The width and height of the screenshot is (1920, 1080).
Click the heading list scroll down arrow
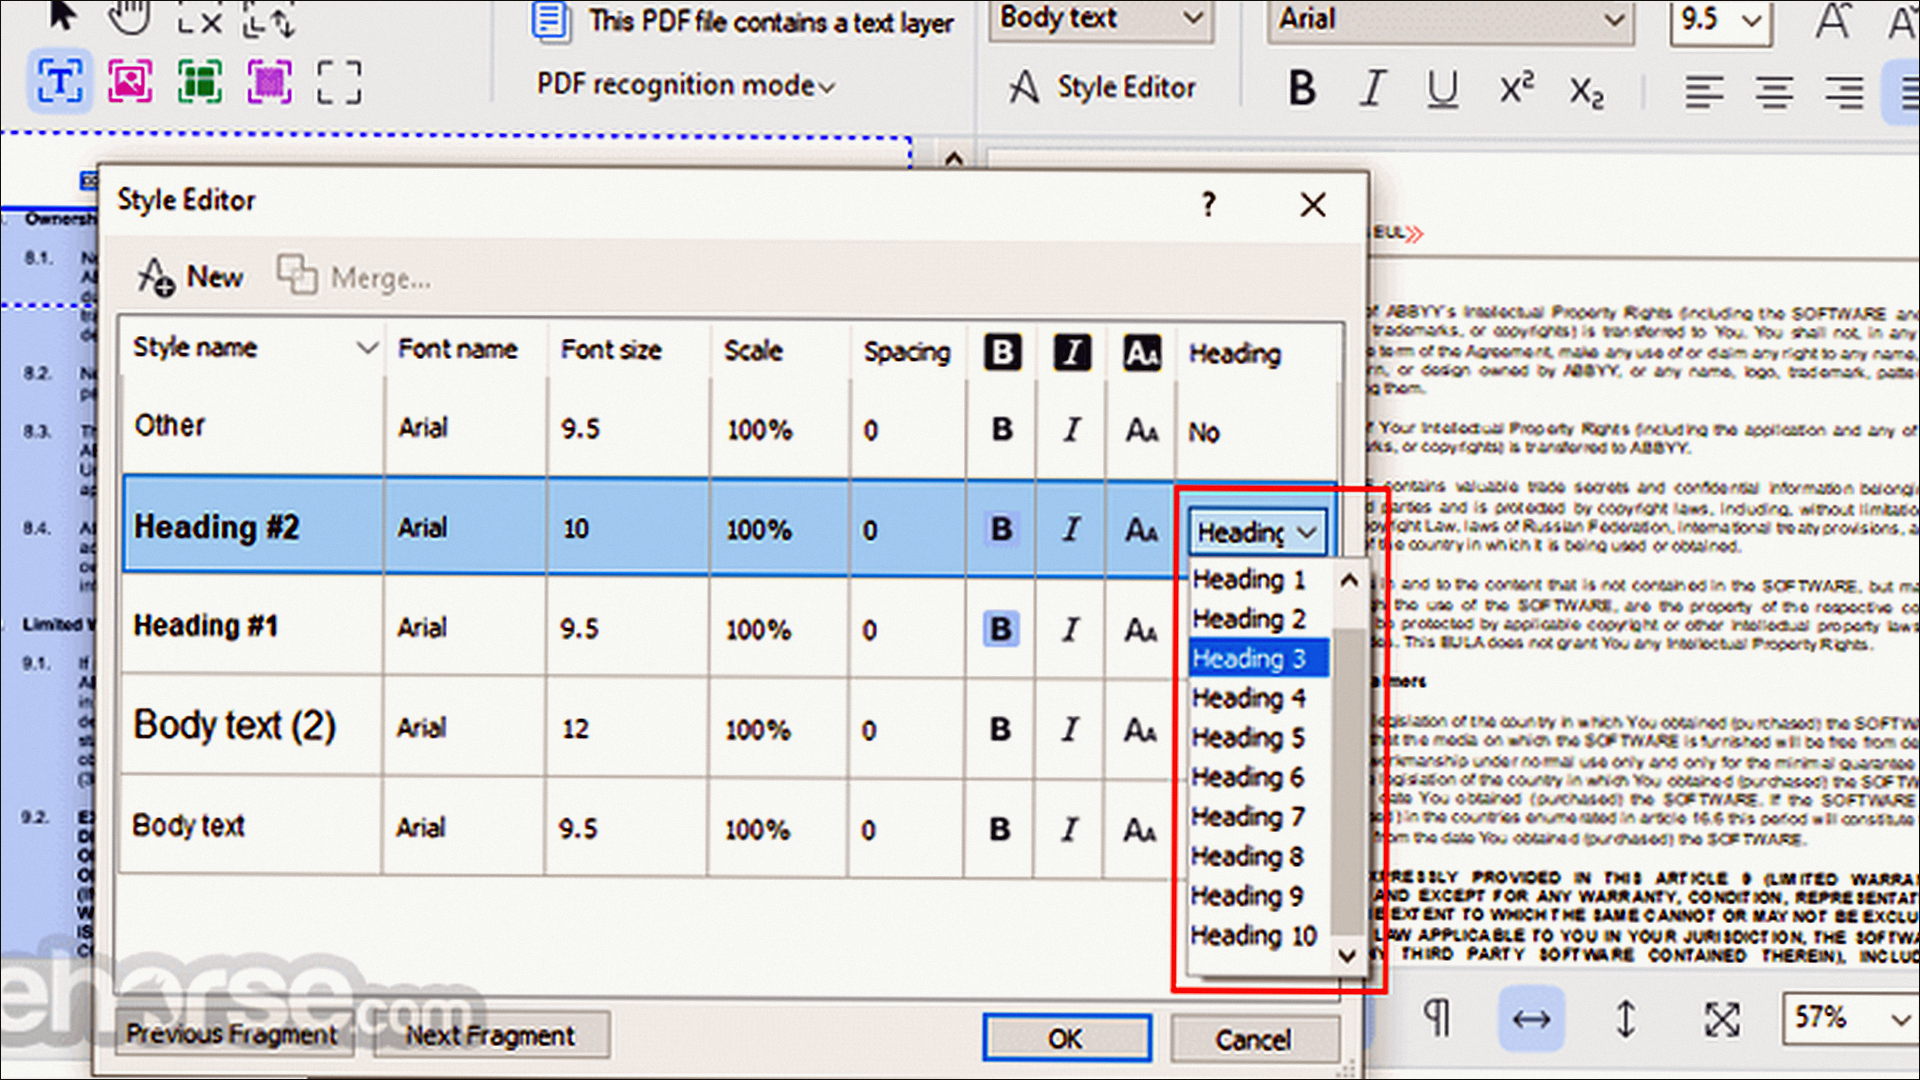pos(1347,955)
